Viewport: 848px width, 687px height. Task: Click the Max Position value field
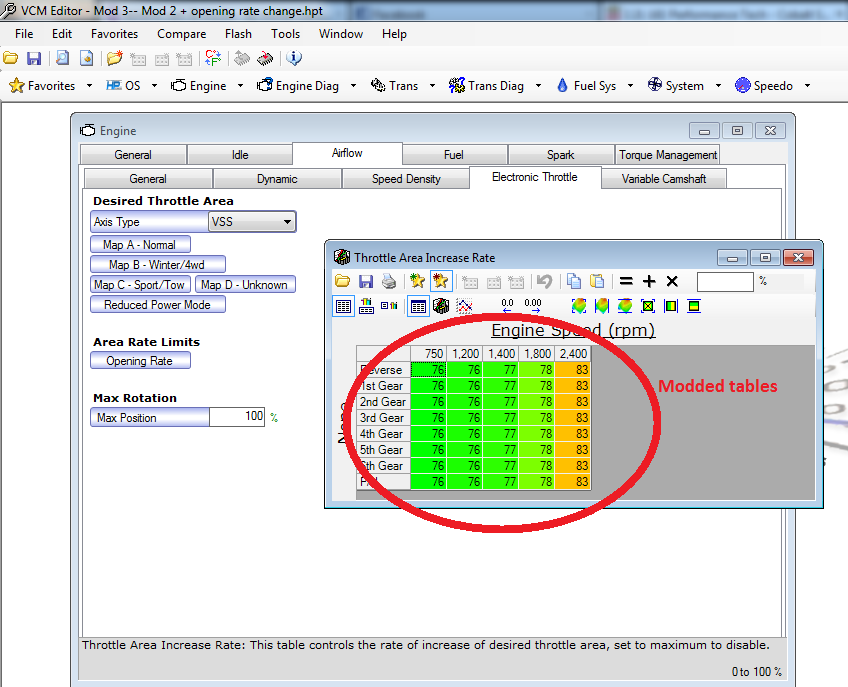pyautogui.click(x=237, y=417)
